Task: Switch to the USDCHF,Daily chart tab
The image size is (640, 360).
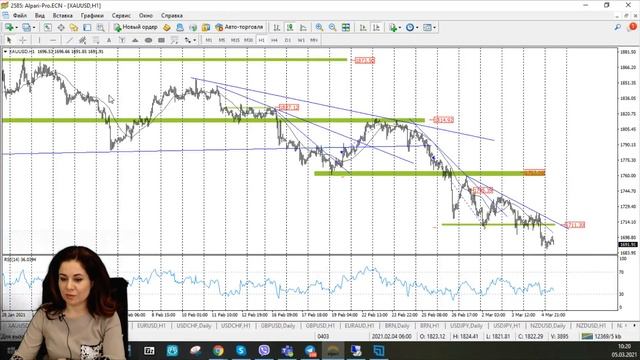Action: [x=194, y=326]
